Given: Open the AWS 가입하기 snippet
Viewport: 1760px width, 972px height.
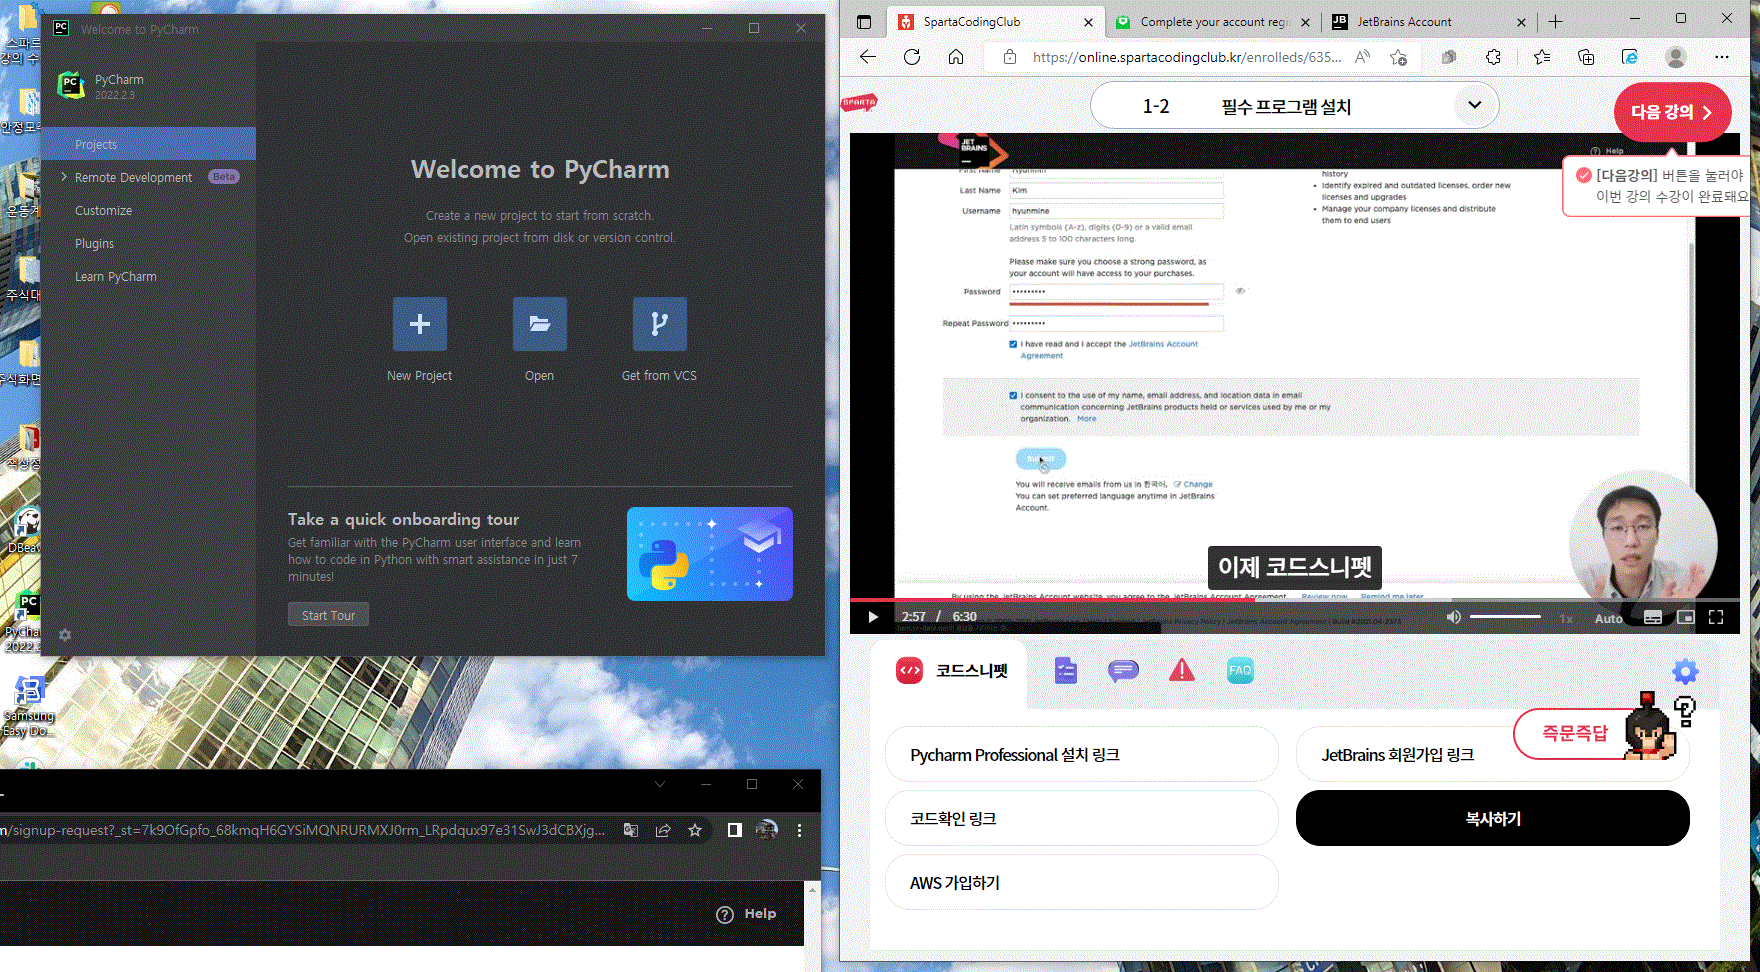Looking at the screenshot, I should 1082,882.
